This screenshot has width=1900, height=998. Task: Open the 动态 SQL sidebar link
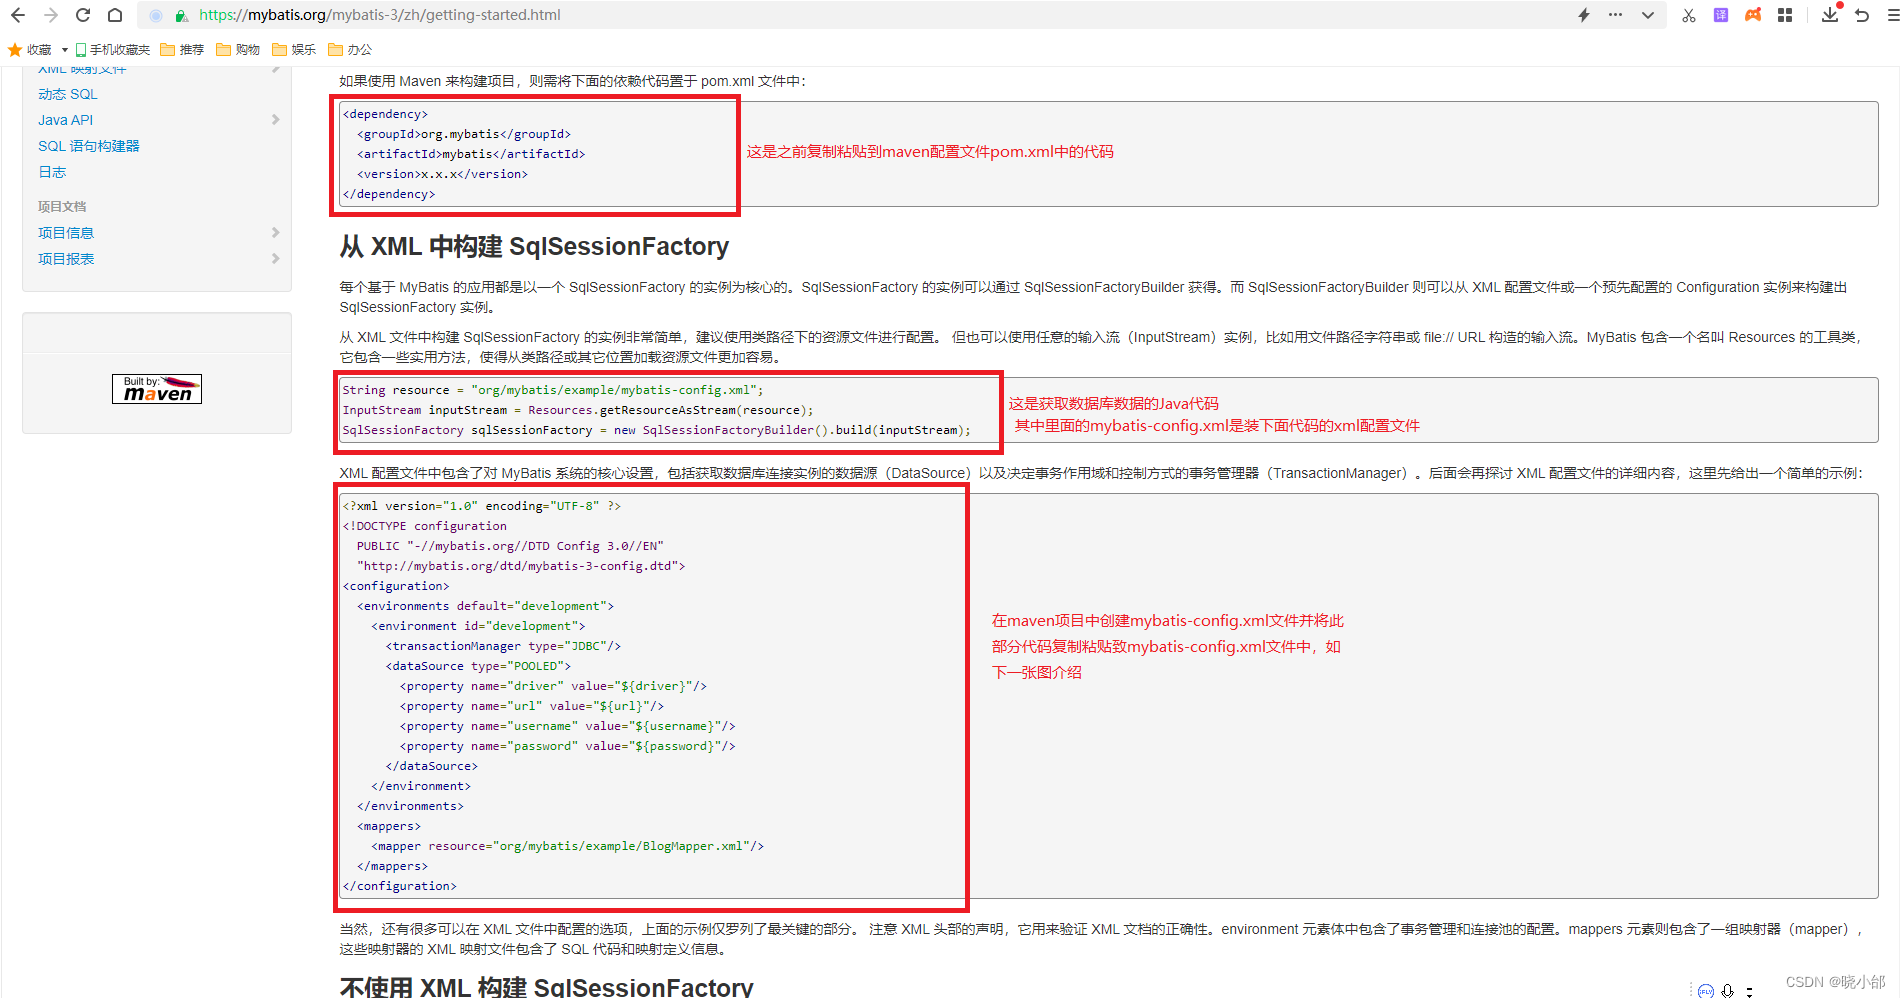pos(68,94)
